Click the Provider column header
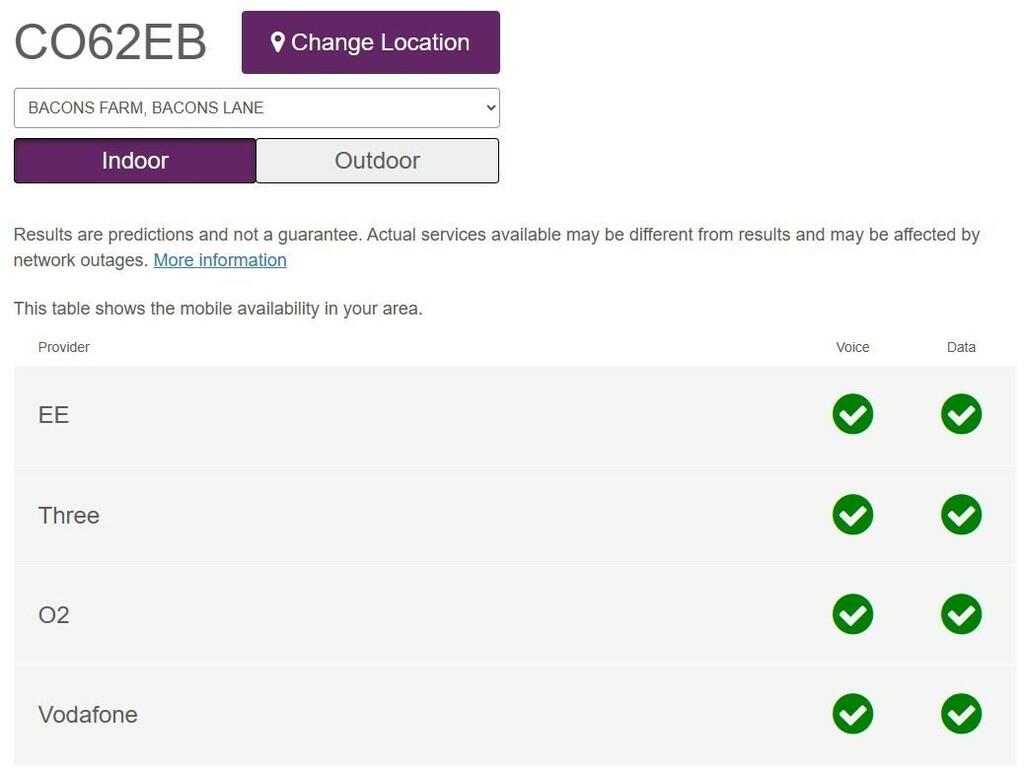Viewport: 1024px width, 772px height. (64, 347)
